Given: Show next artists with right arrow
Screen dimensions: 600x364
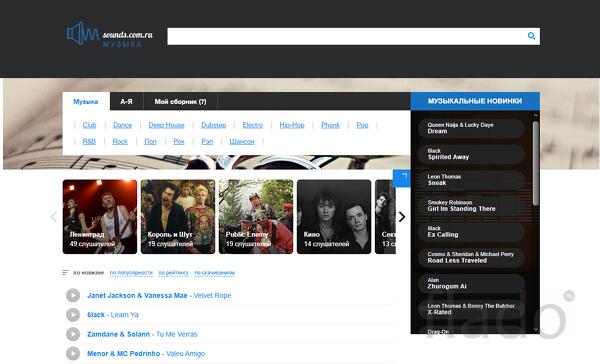Looking at the screenshot, I should tap(402, 217).
